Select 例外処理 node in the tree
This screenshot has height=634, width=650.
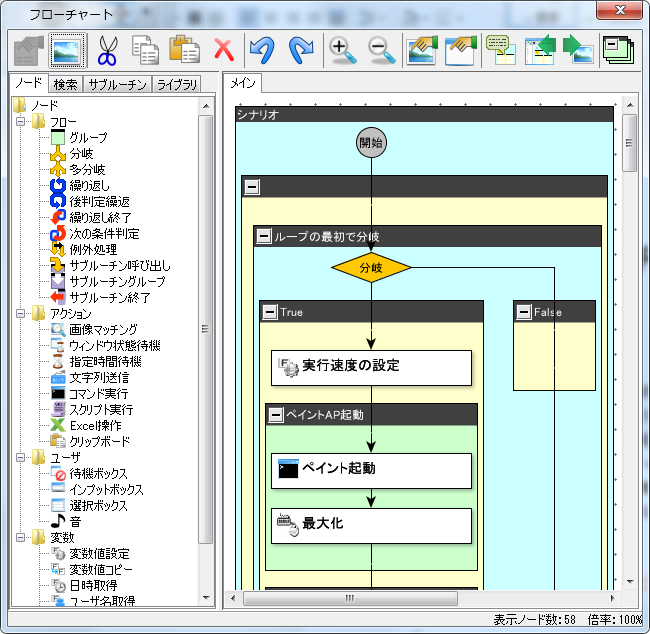click(x=93, y=249)
